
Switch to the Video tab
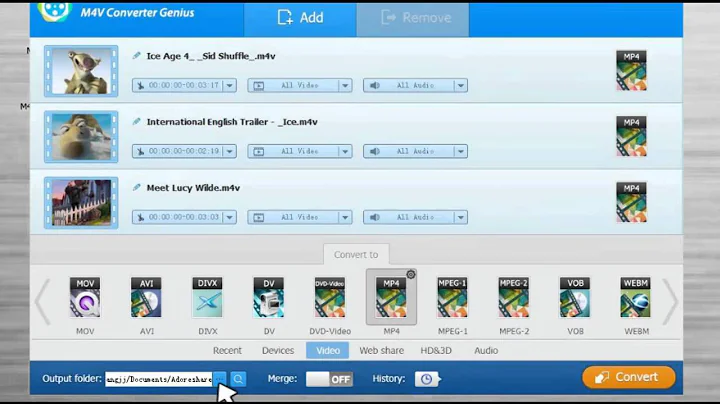pyautogui.click(x=327, y=350)
